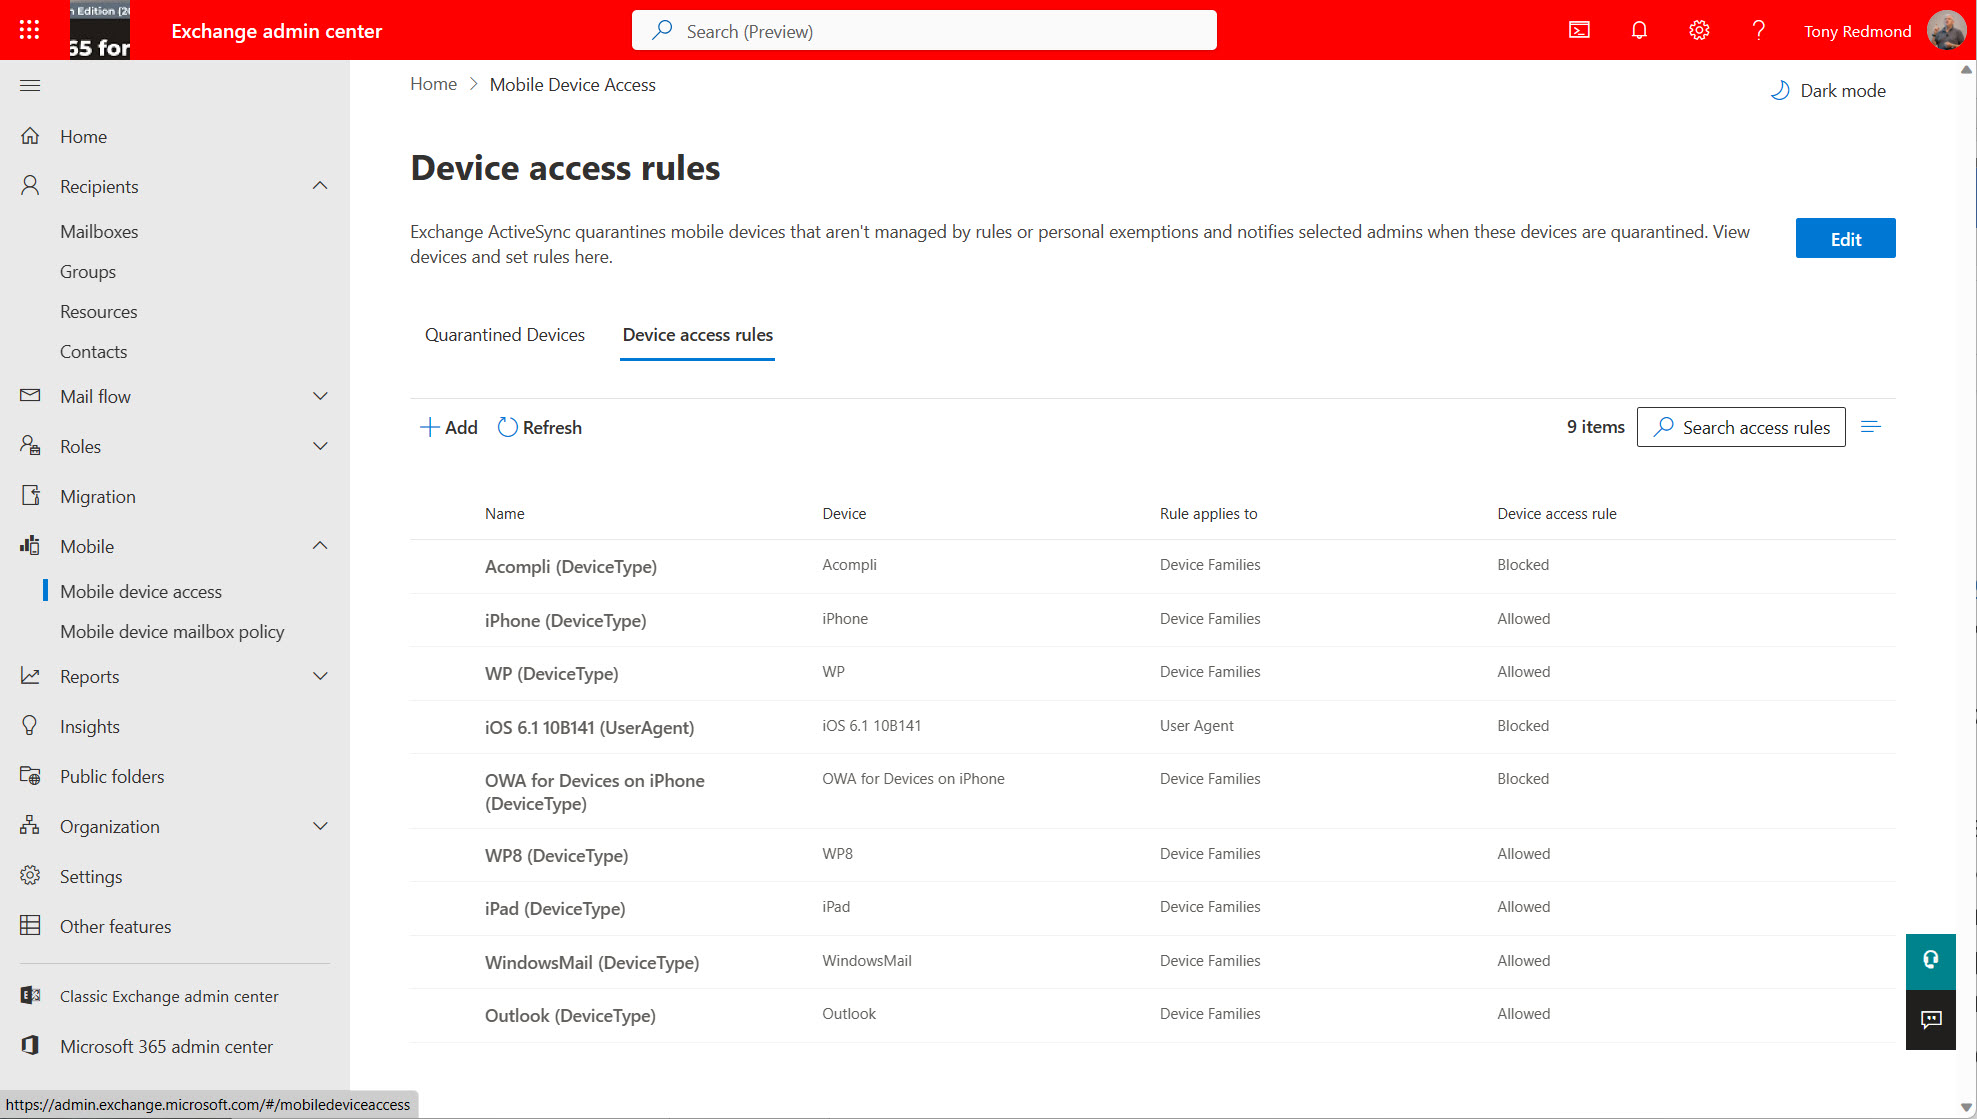This screenshot has width=1977, height=1119.
Task: Open the app launcher waffle icon
Action: click(x=29, y=30)
